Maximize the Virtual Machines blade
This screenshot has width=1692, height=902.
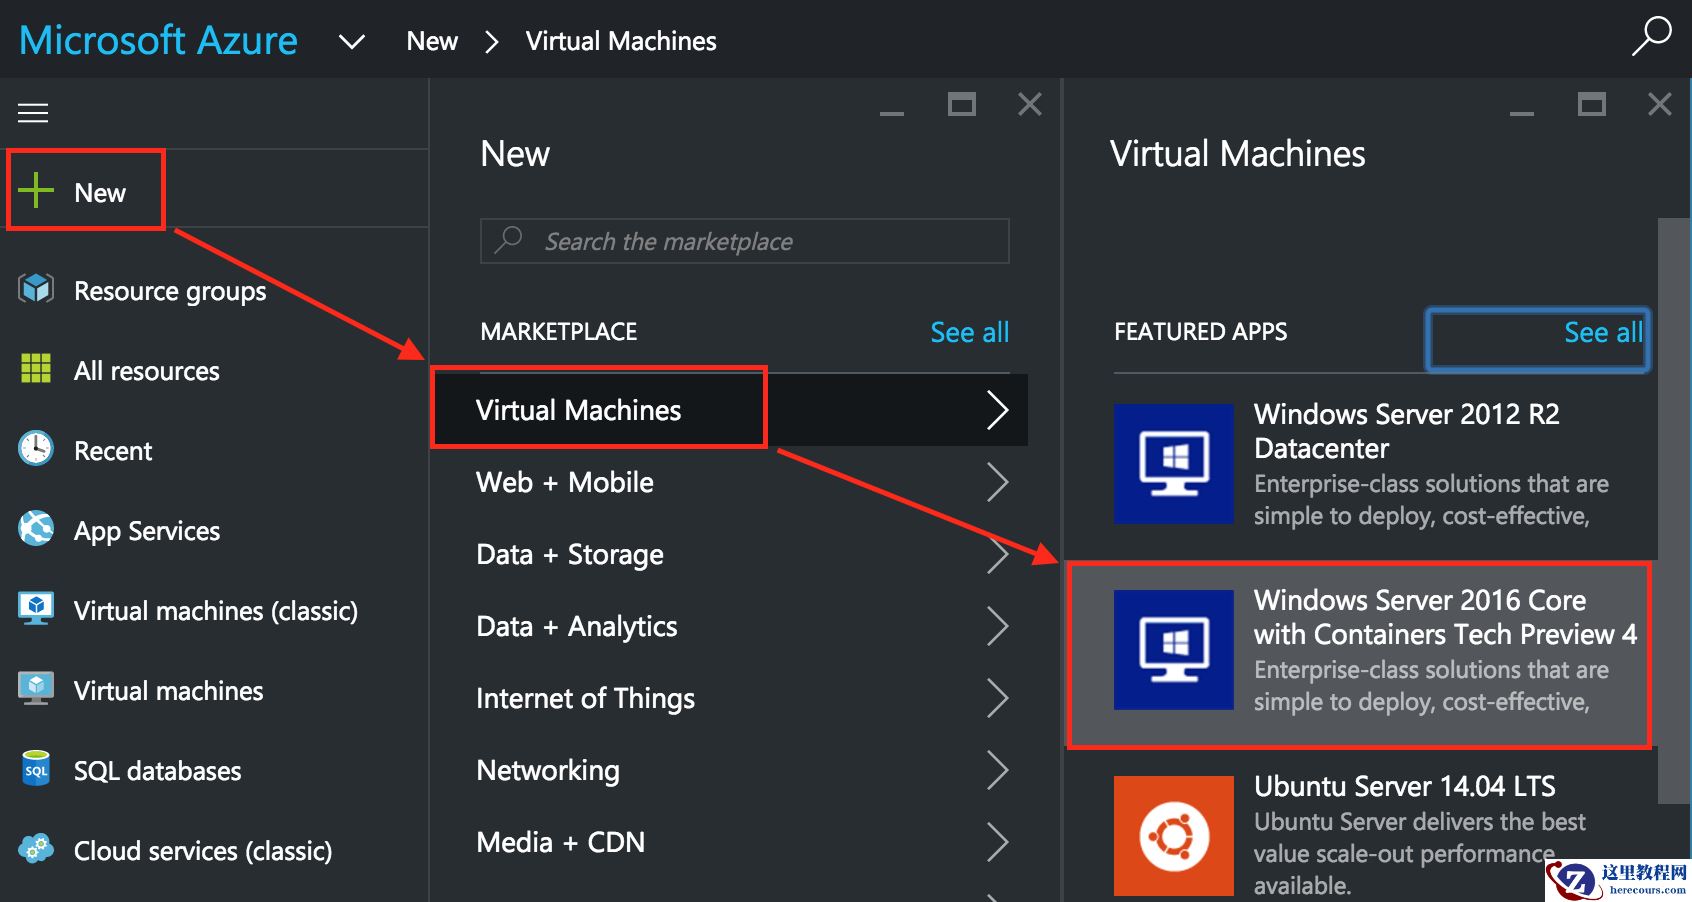click(x=1592, y=104)
